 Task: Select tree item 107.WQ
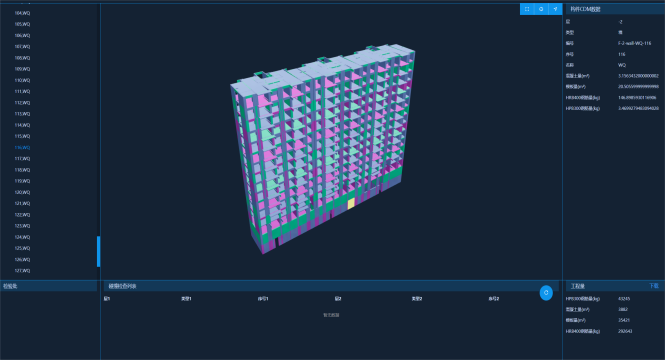[x=22, y=47]
